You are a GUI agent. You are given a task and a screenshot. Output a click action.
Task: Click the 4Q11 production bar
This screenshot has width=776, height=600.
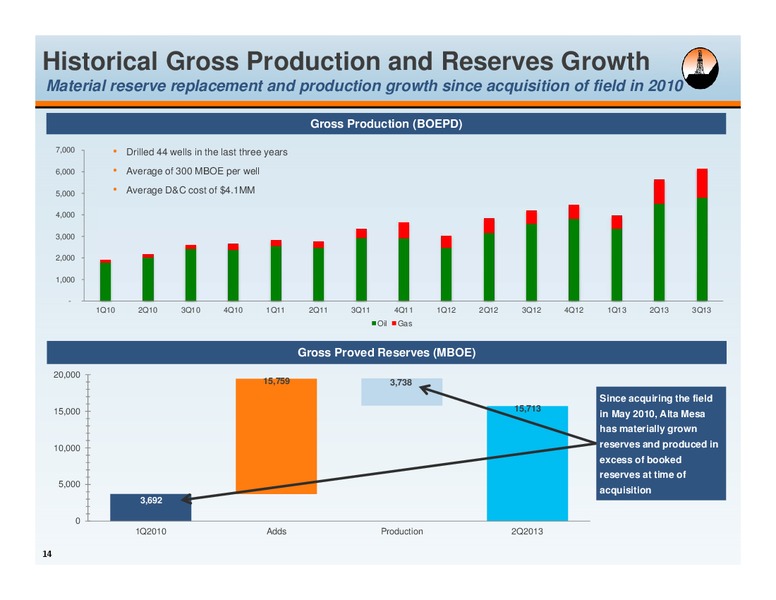click(403, 261)
